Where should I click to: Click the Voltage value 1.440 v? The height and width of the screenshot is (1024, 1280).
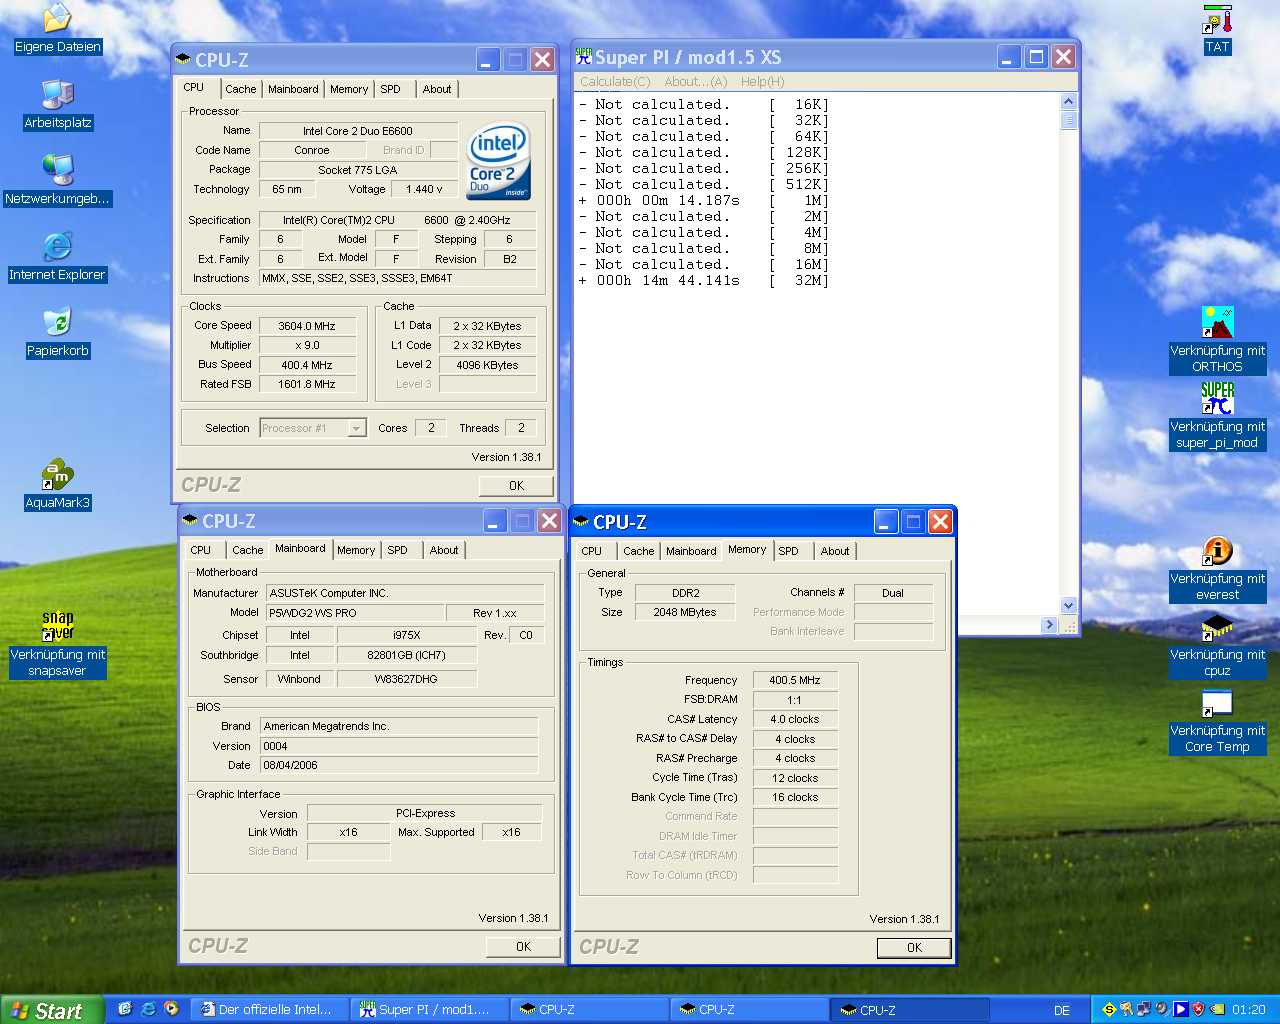click(424, 189)
